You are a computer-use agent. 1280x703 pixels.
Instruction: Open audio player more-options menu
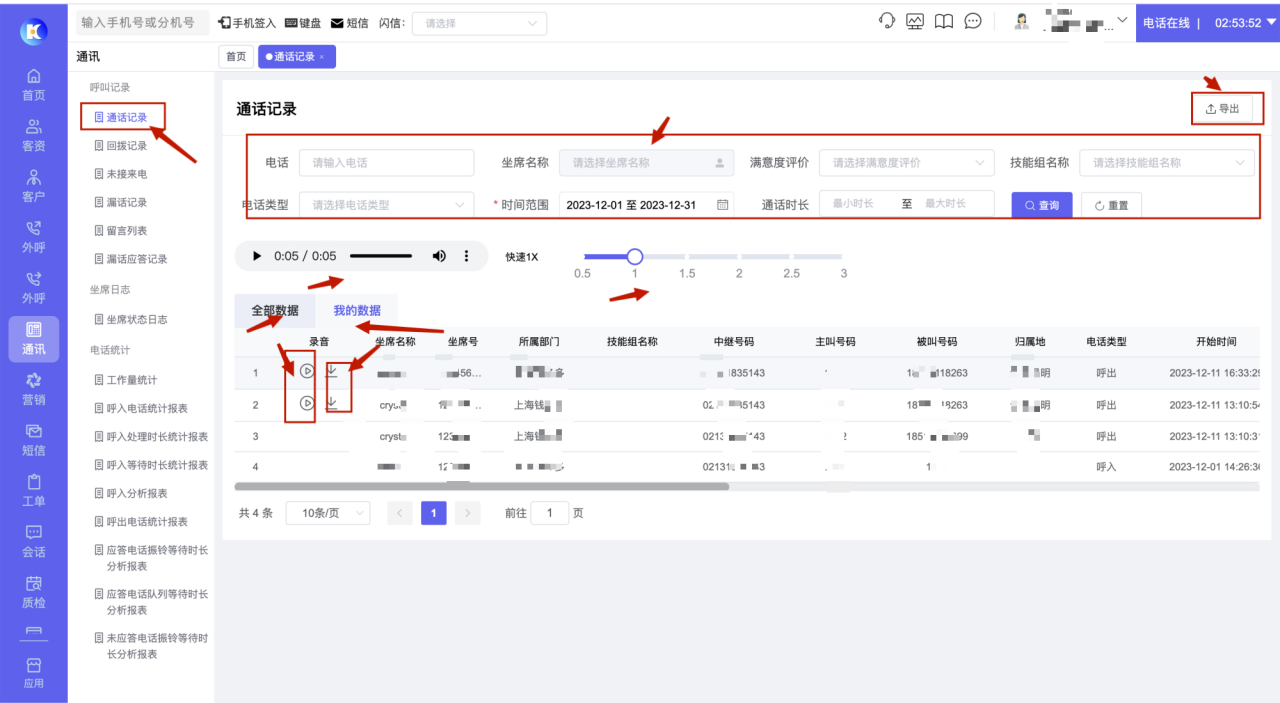click(x=466, y=256)
